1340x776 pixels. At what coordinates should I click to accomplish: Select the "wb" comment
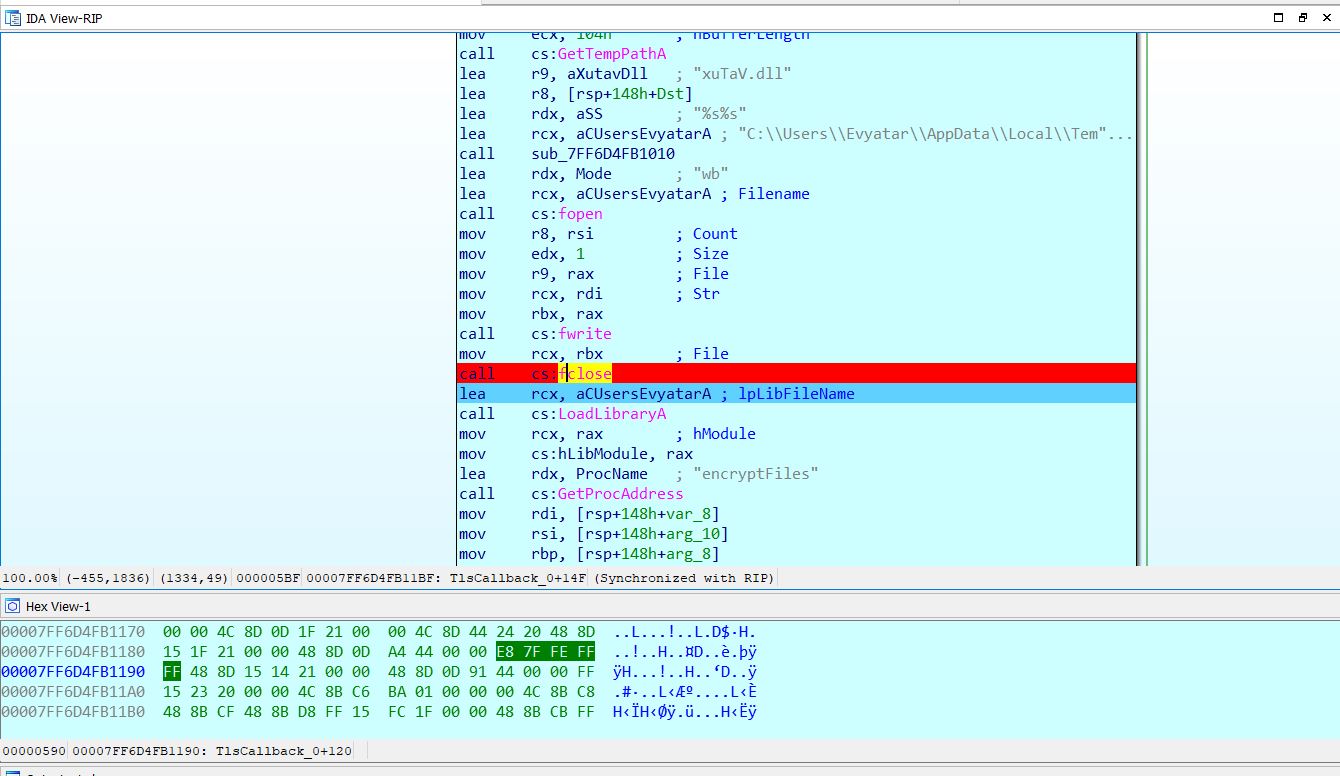pos(710,174)
